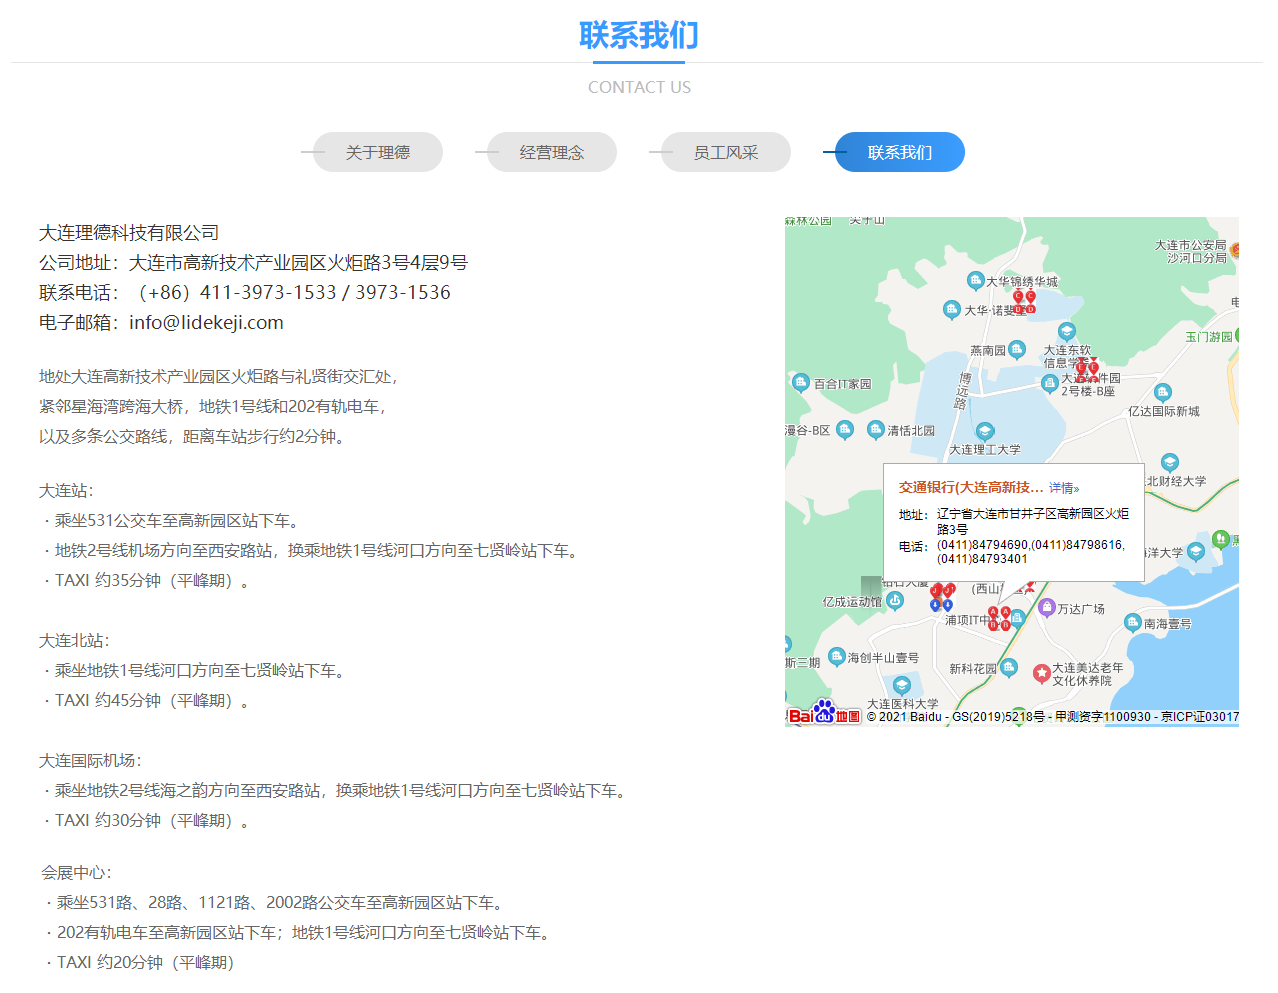
Task: Click the Baidu map logo
Action: coord(824,713)
